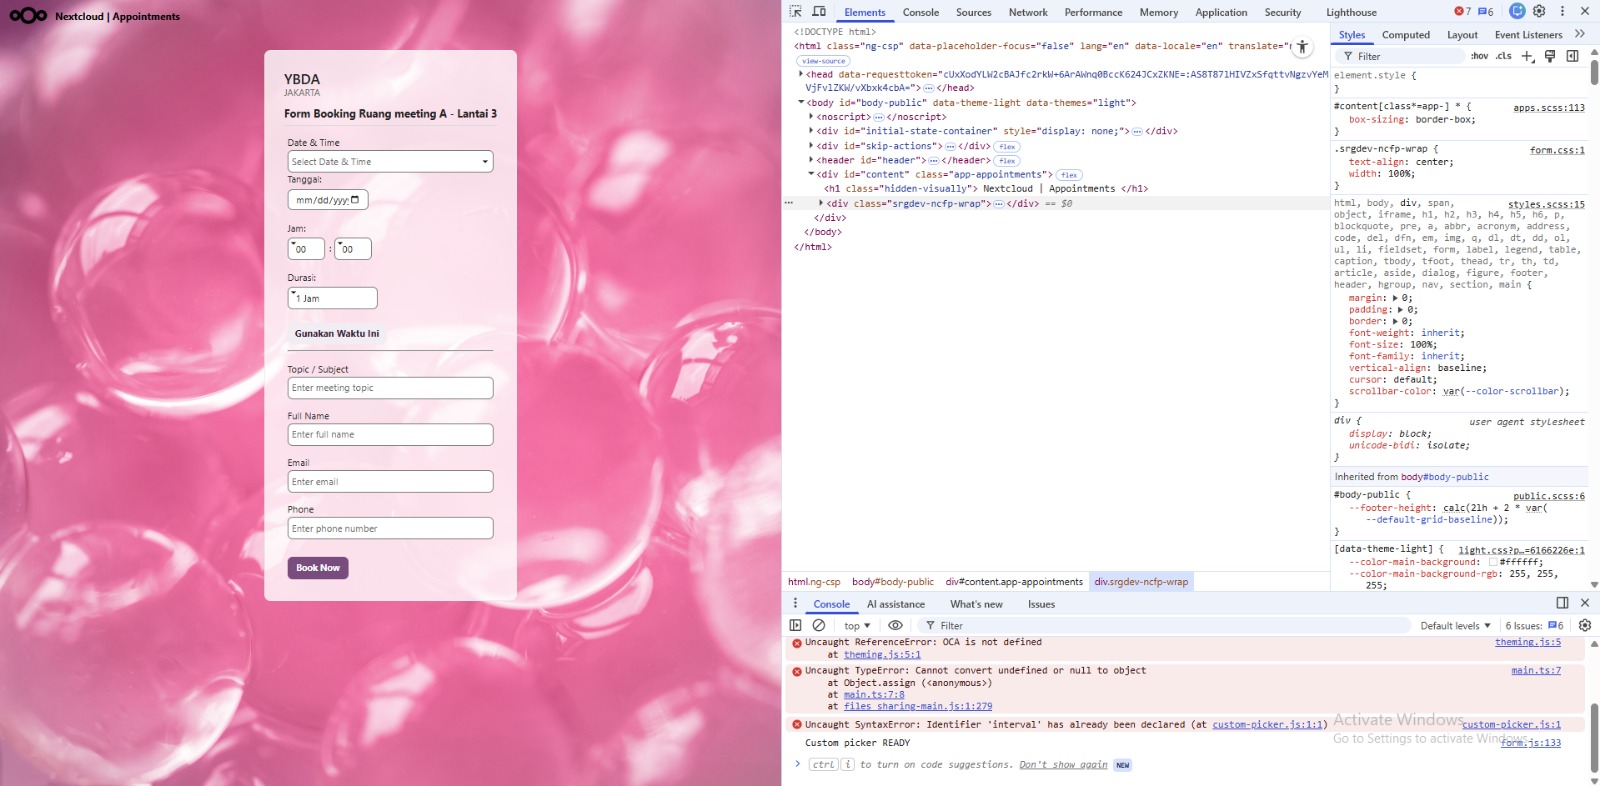
Task: Show the console sidebar panel icon
Action: point(796,625)
